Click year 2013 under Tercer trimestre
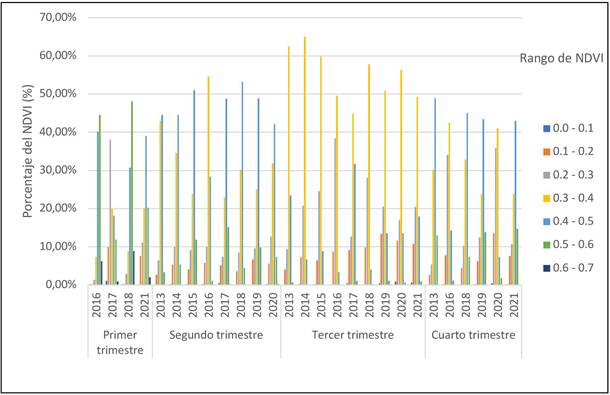610x395 pixels. click(289, 305)
